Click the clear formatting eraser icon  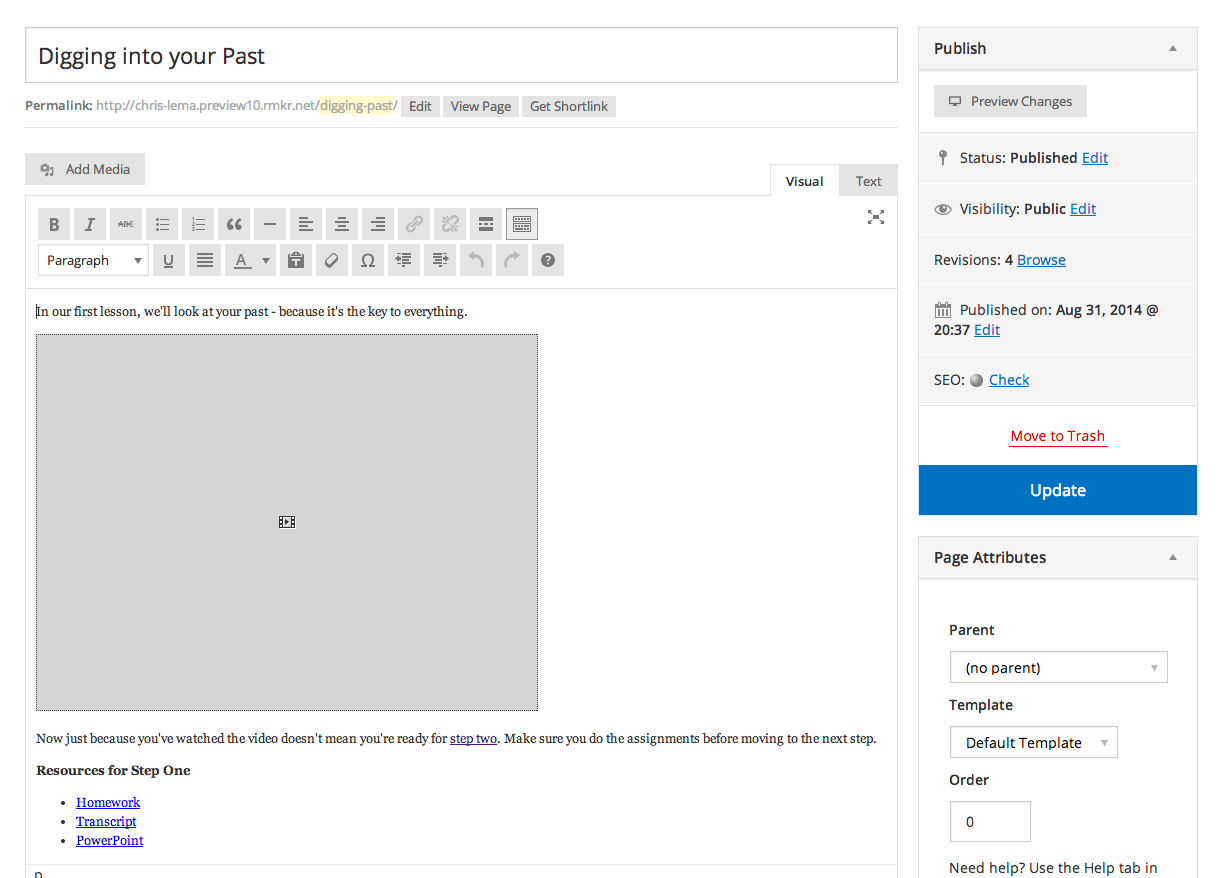332,261
